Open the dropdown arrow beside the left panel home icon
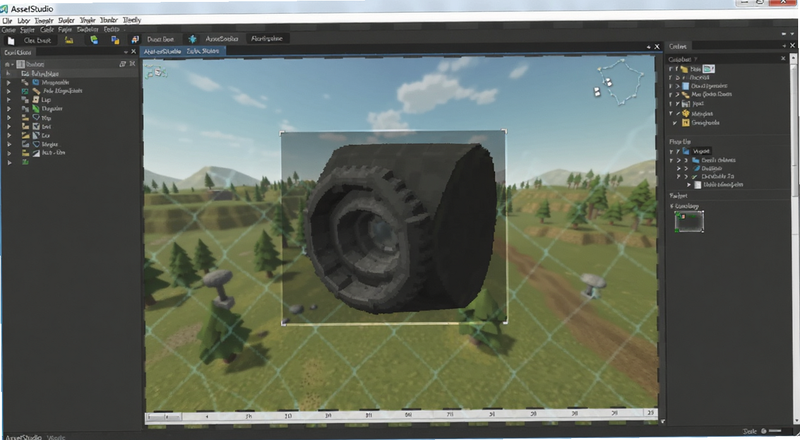Screen dimensions: 800x440 click(x=13, y=64)
